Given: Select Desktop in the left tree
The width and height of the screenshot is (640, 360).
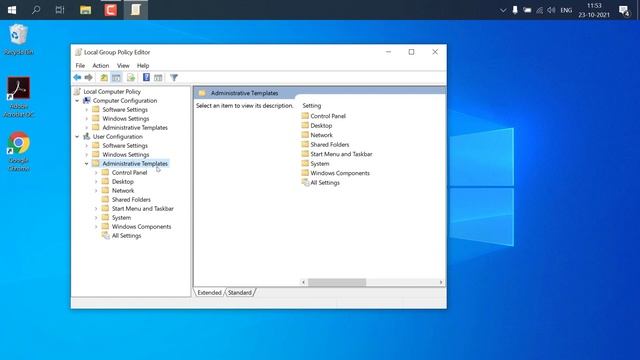Looking at the screenshot, I should pos(122,182).
